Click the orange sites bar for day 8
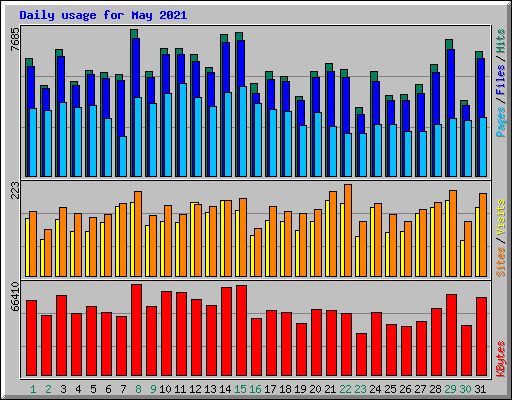Image resolution: width=512 pixels, height=400 pixels. [x=138, y=234]
